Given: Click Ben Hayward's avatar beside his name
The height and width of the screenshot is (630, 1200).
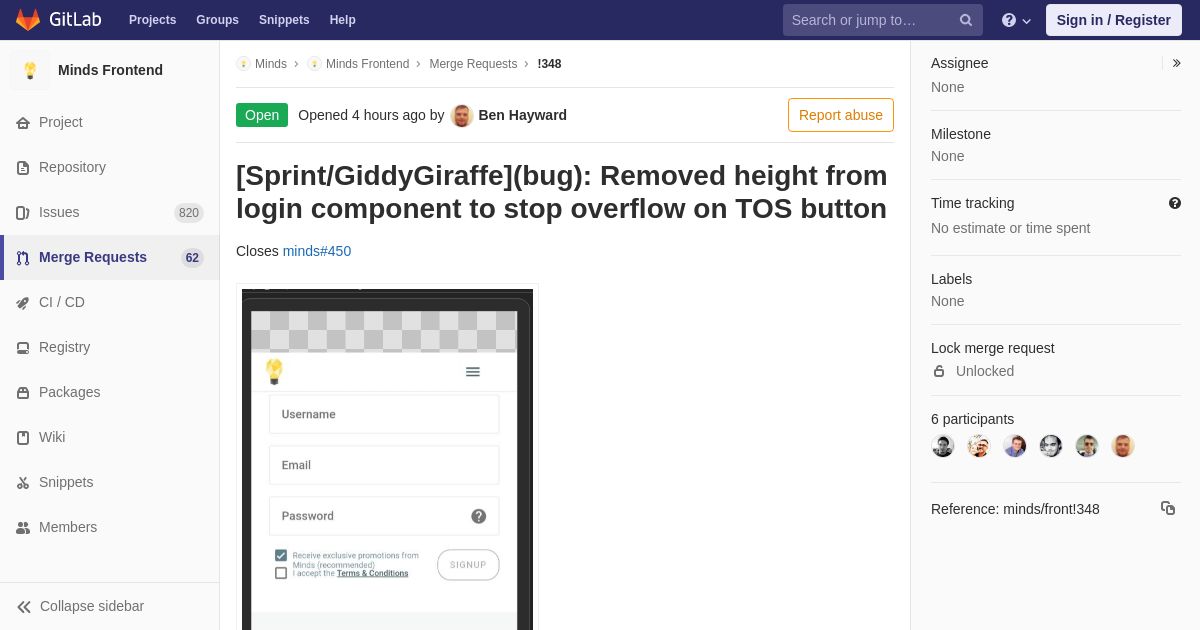Looking at the screenshot, I should click(x=462, y=115).
